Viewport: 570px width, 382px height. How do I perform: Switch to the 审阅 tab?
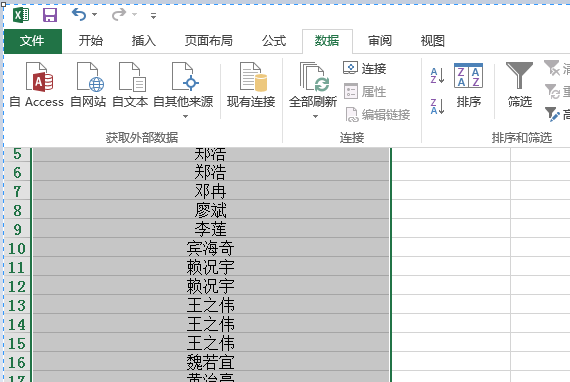point(380,41)
